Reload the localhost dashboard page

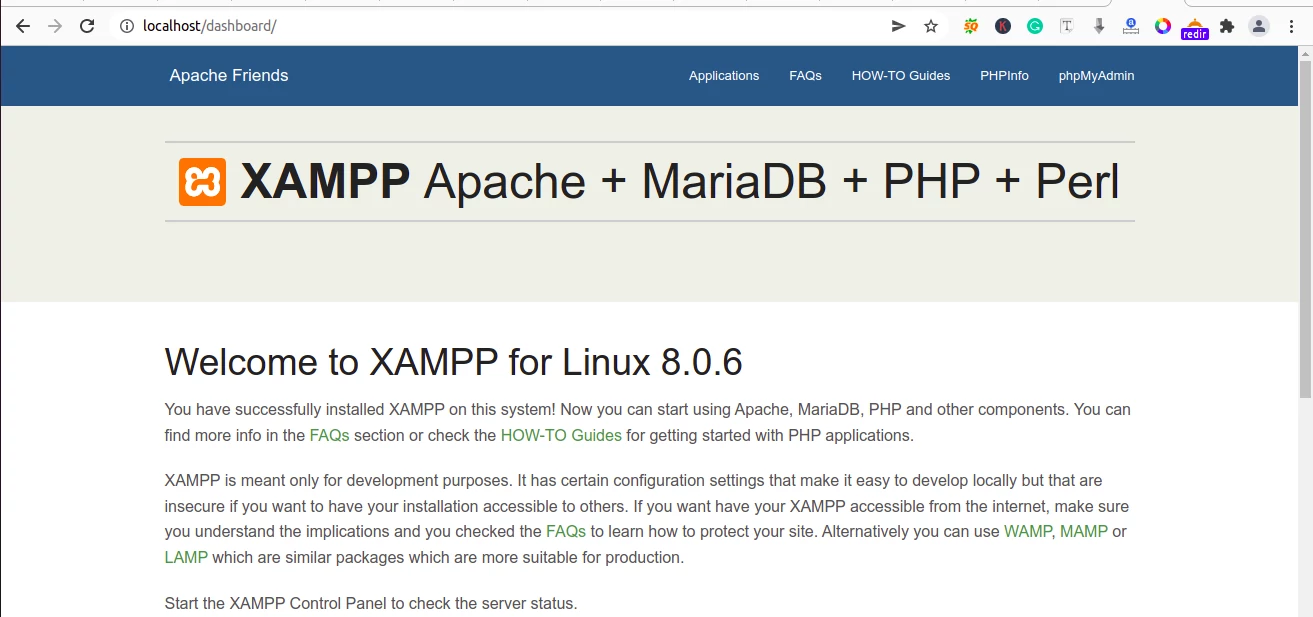tap(87, 26)
